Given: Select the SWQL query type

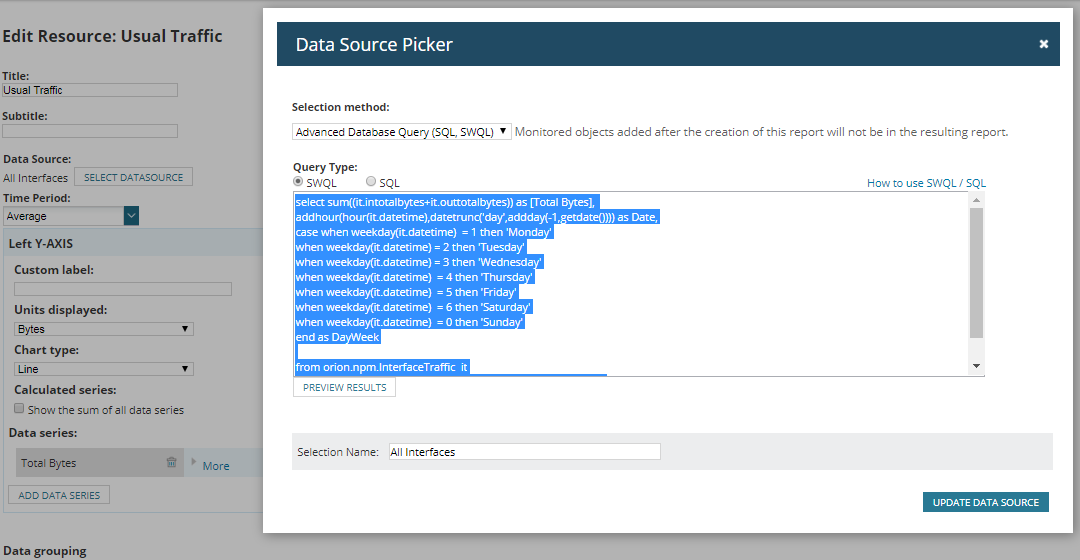Looking at the screenshot, I should tap(298, 182).
